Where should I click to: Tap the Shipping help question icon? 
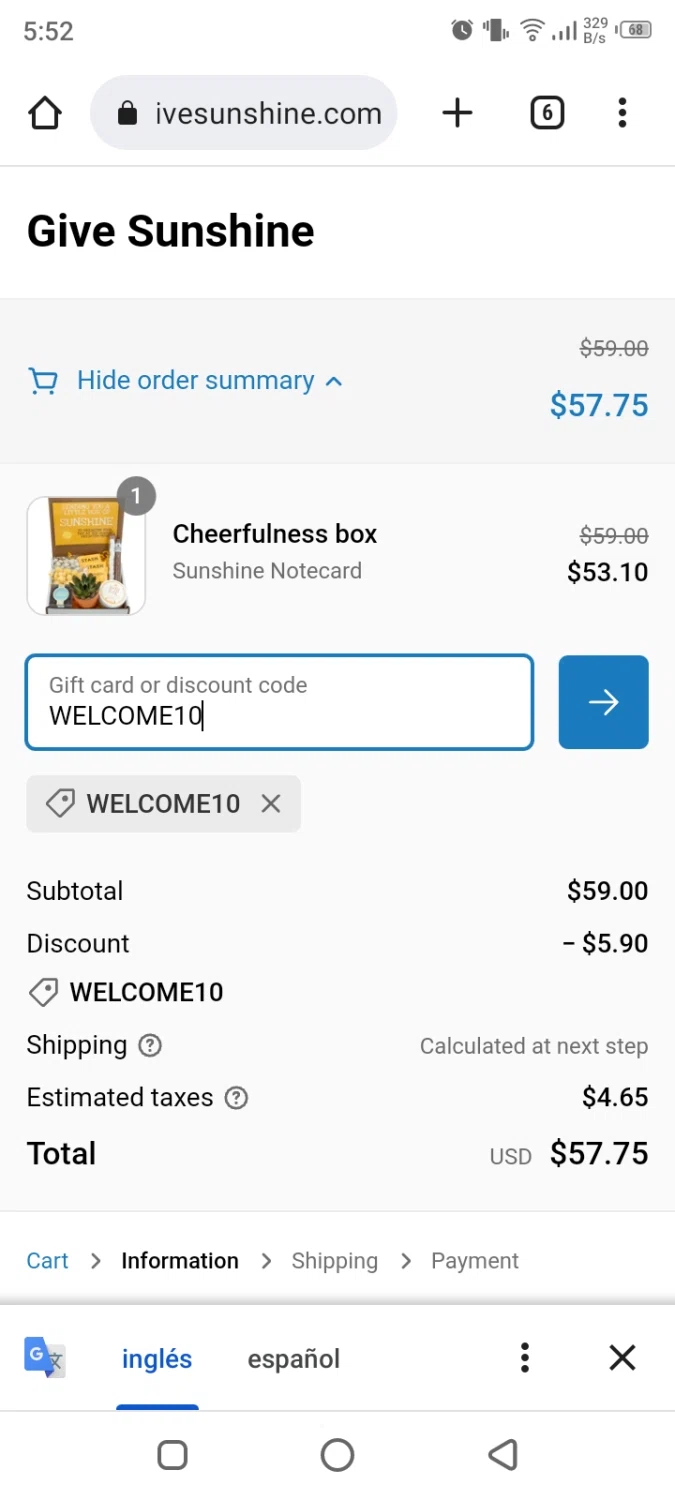[150, 1046]
